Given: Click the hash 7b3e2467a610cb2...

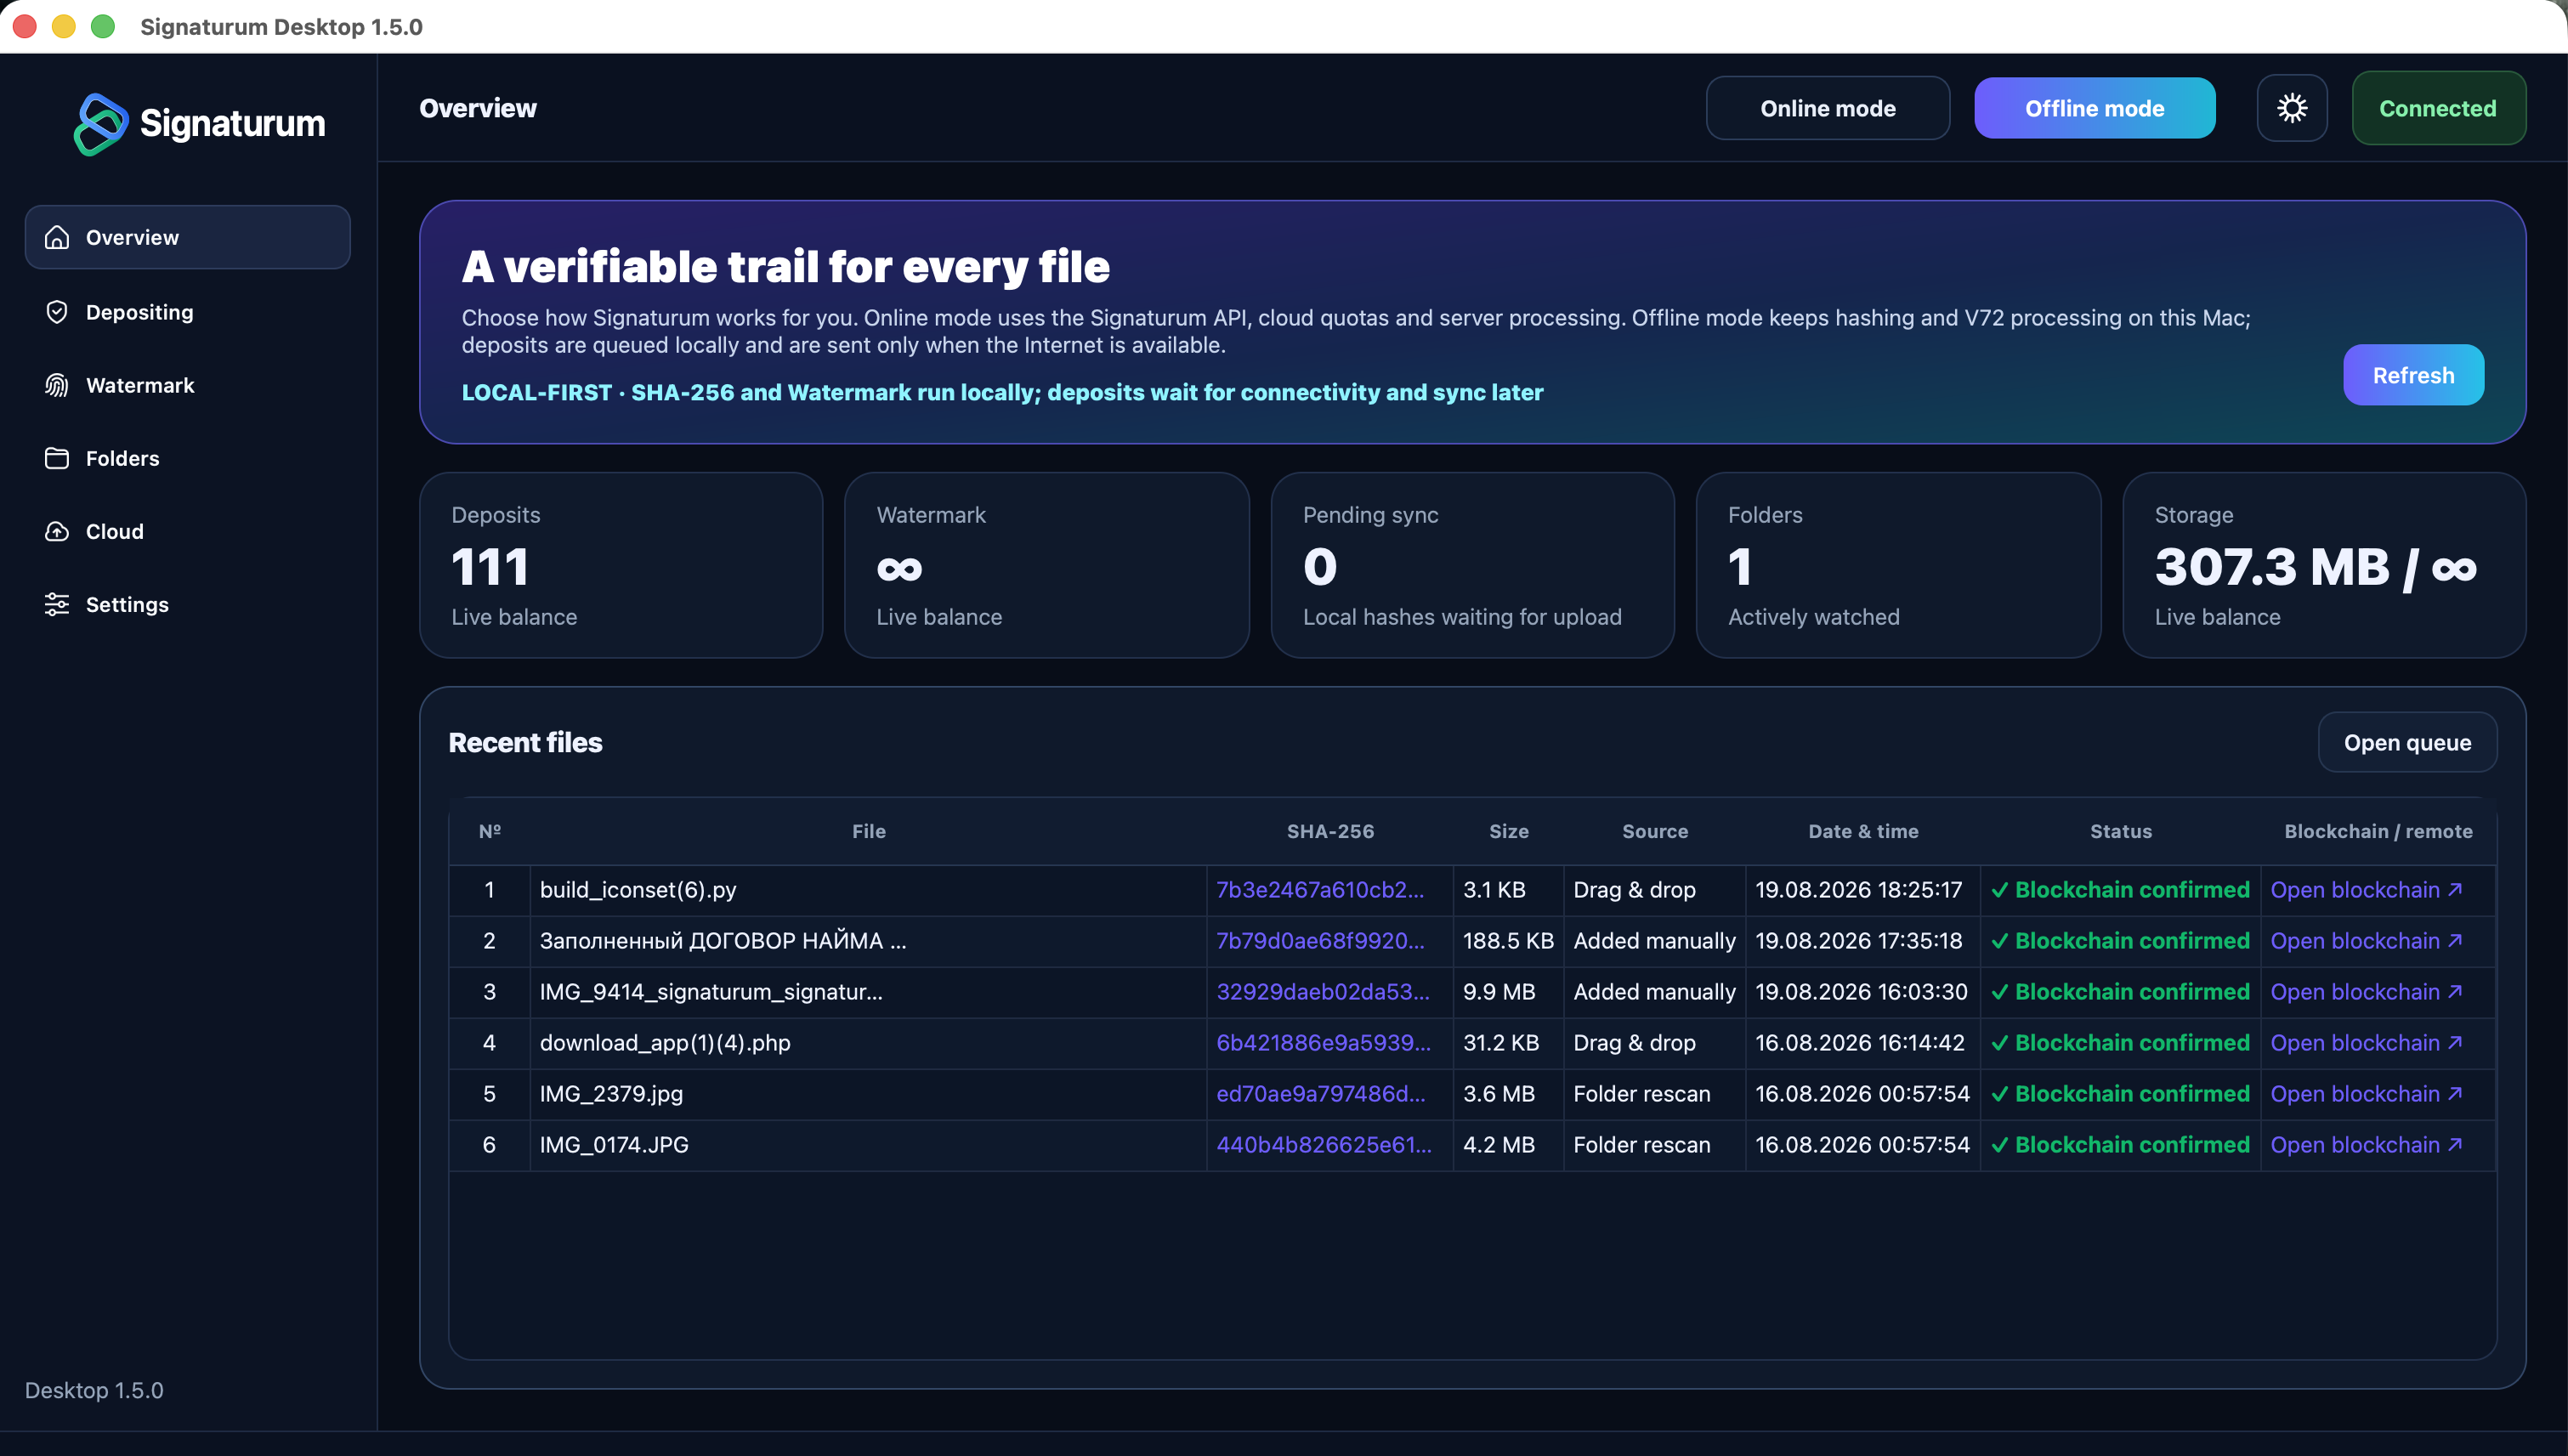Looking at the screenshot, I should point(1319,890).
